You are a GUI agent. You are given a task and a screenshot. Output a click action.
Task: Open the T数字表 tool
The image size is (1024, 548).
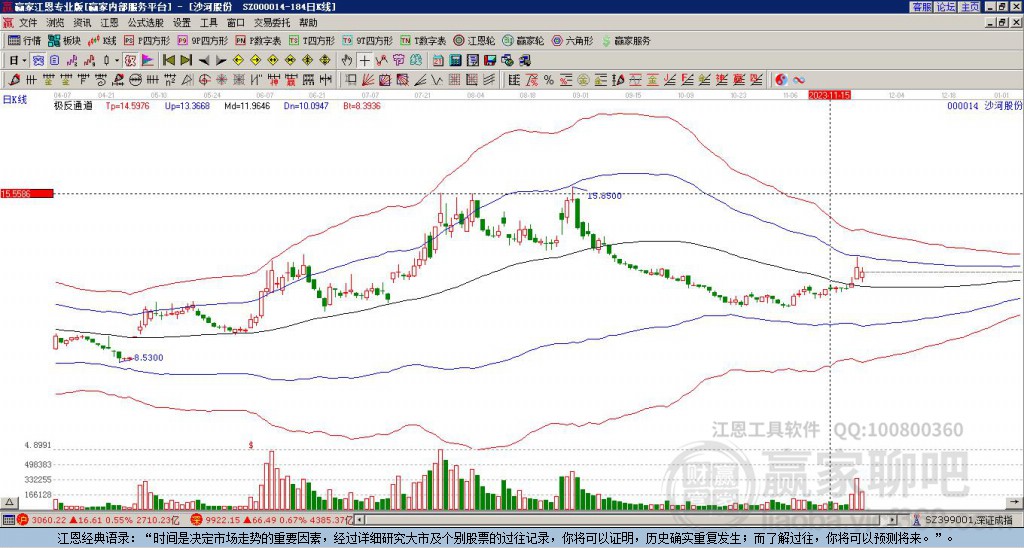coord(423,40)
